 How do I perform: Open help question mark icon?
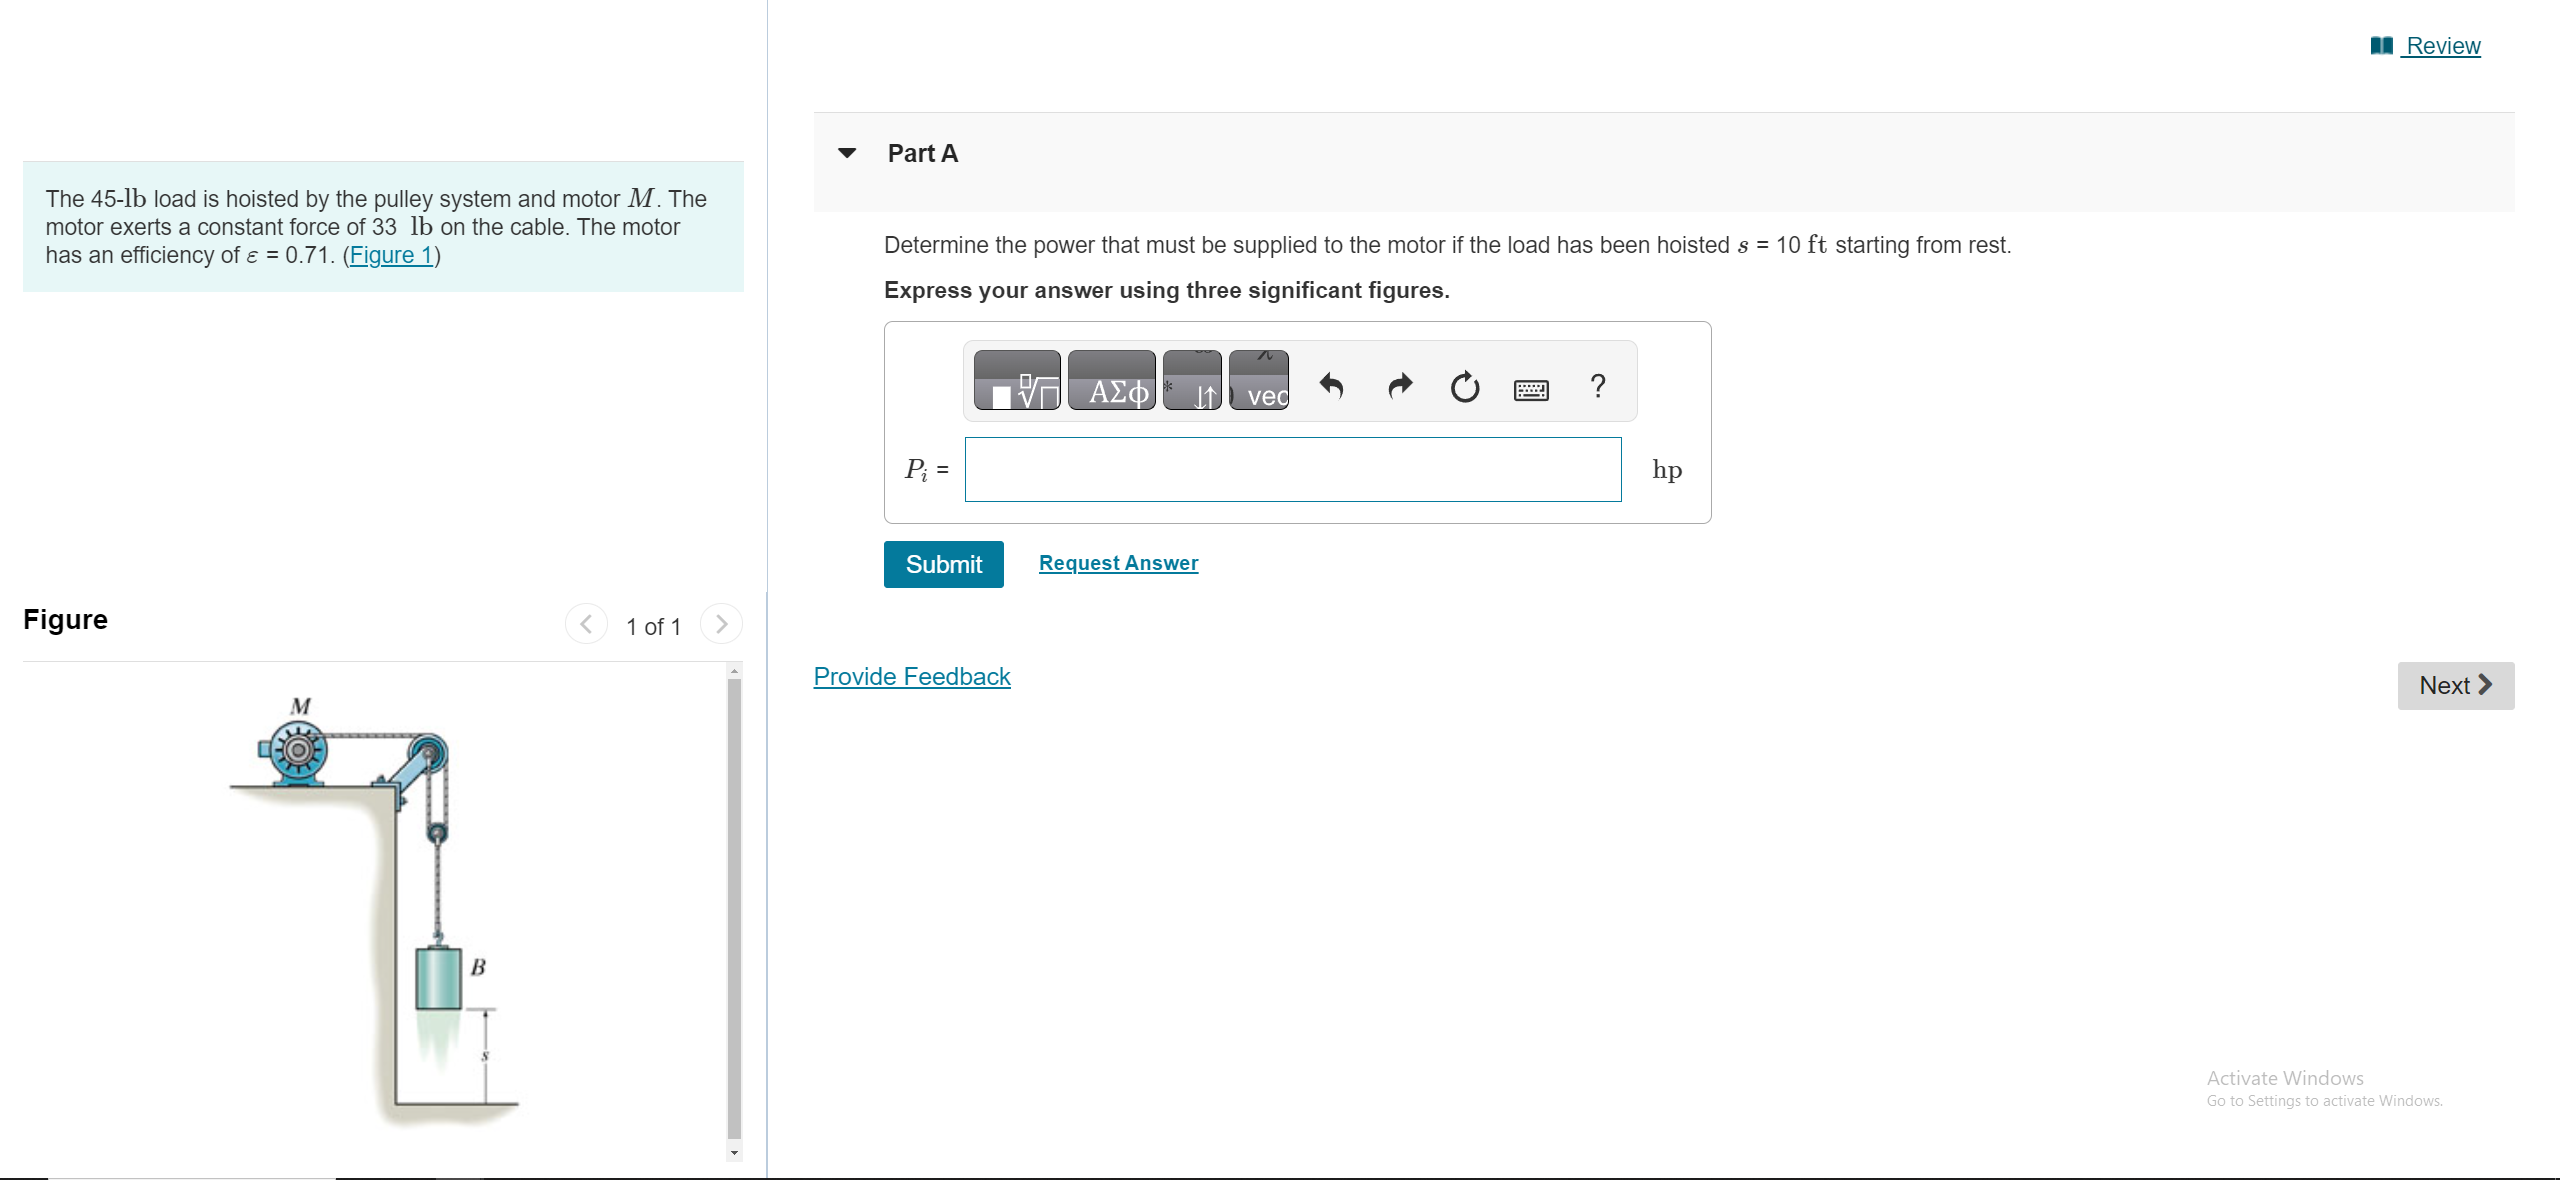tap(1598, 385)
